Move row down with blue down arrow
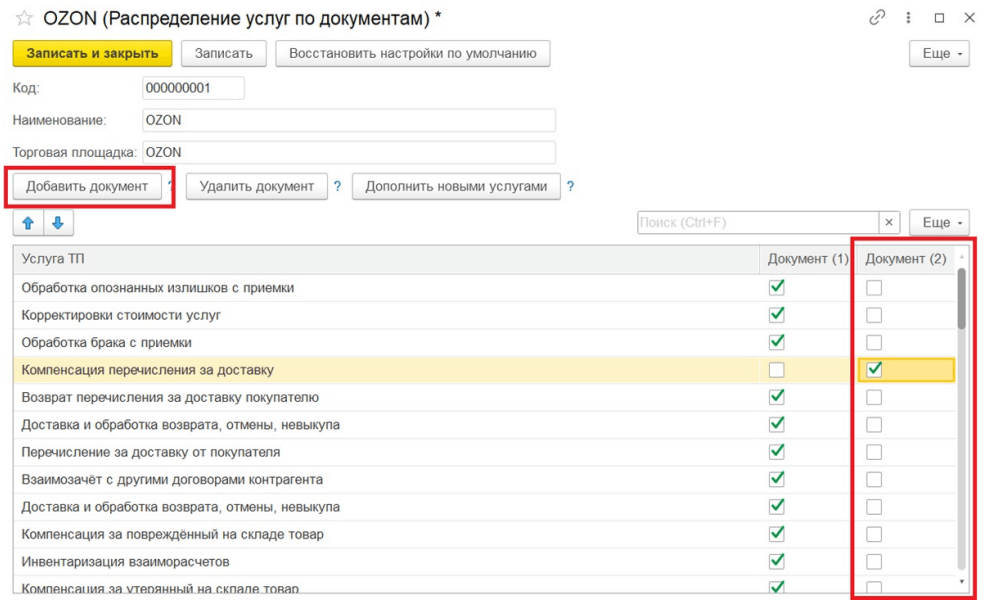 57,222
